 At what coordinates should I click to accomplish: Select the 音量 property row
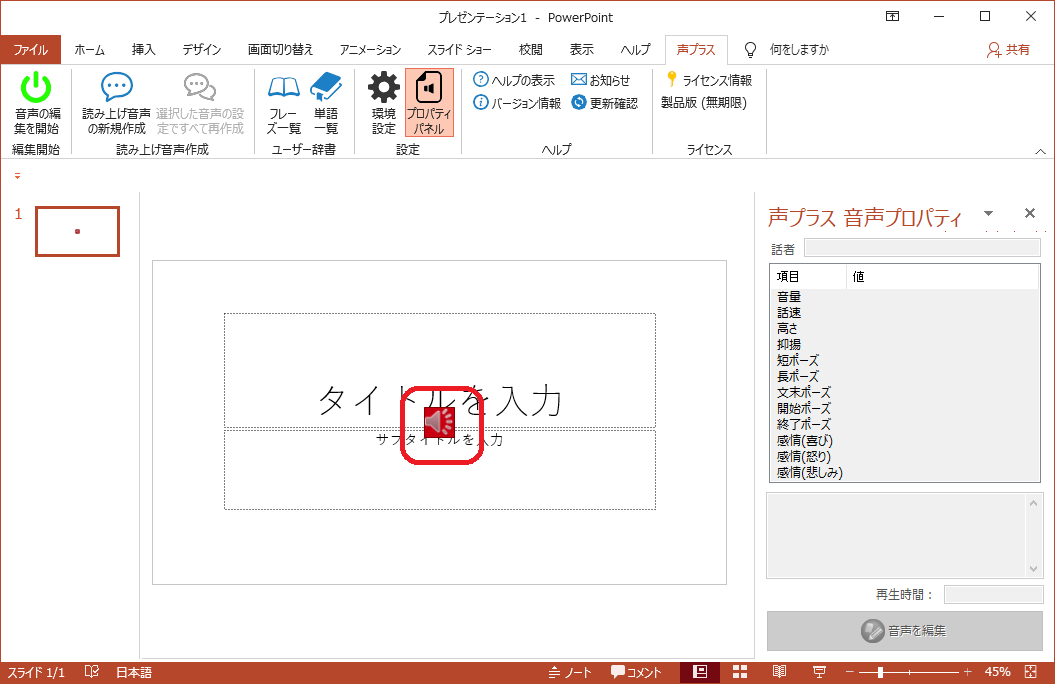[x=905, y=297]
